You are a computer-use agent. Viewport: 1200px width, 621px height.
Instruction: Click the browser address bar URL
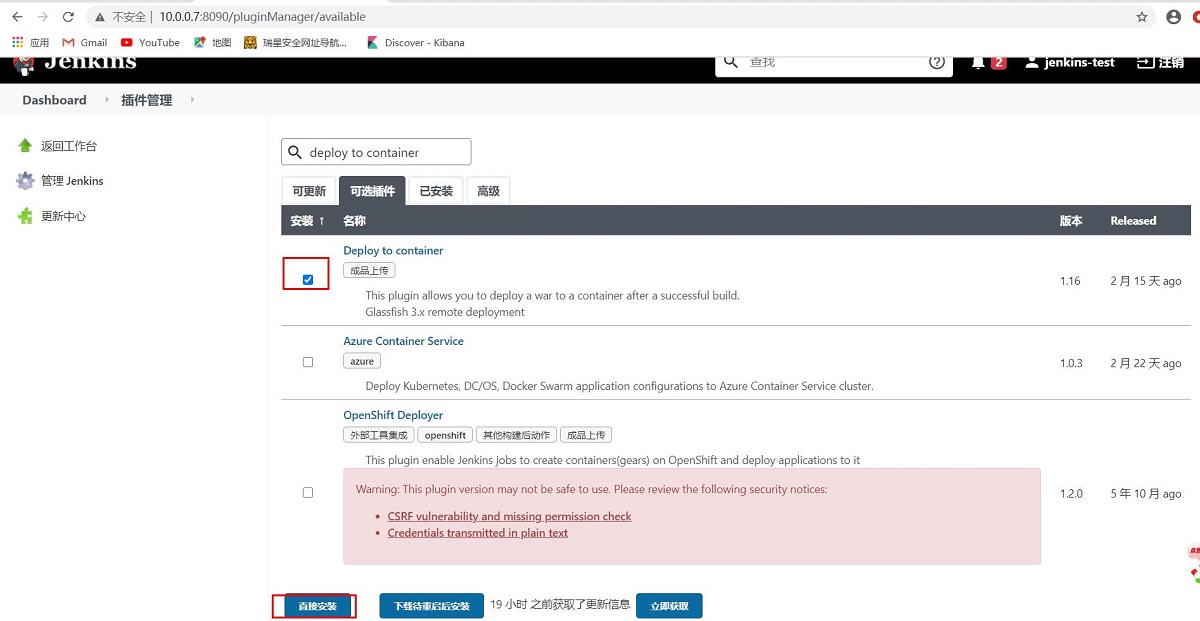point(262,17)
